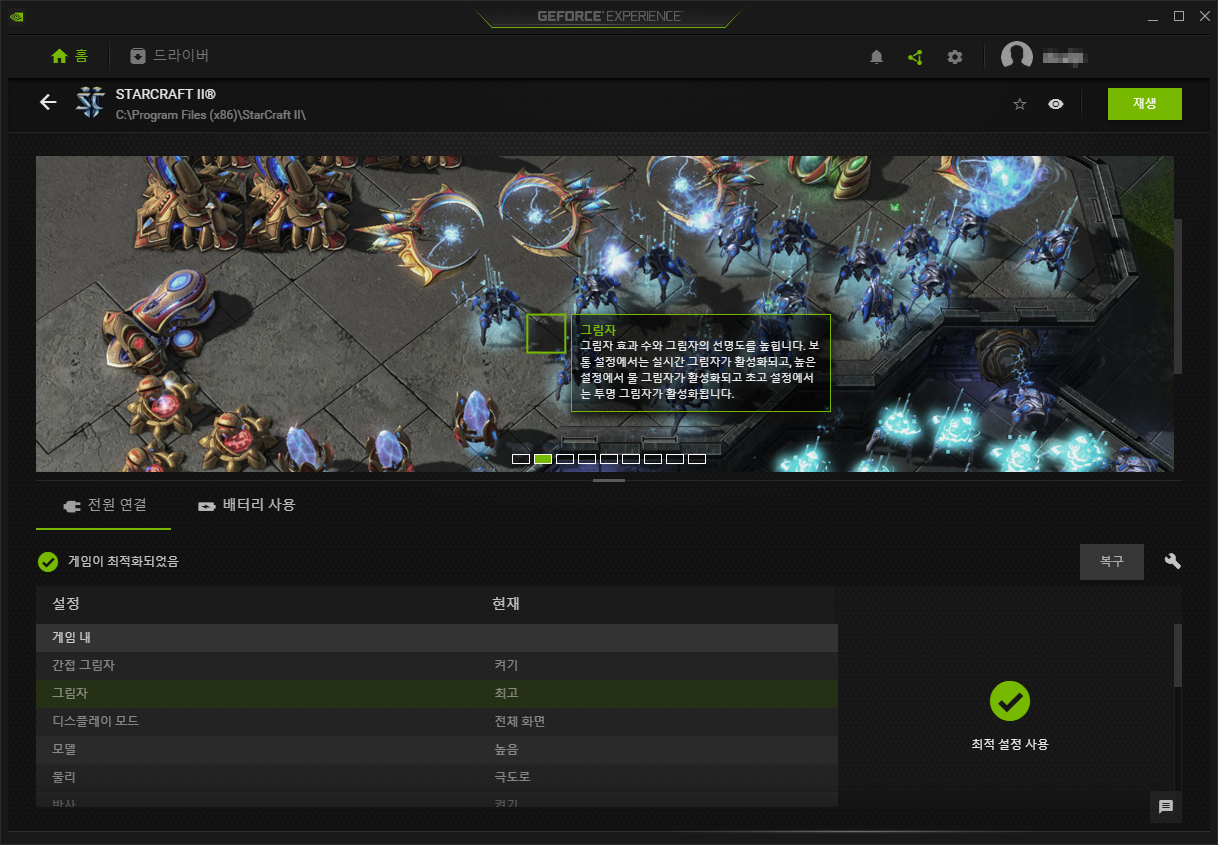The width and height of the screenshot is (1218, 845).
Task: Mark StarCraft II as favorite with star
Action: [1020, 104]
